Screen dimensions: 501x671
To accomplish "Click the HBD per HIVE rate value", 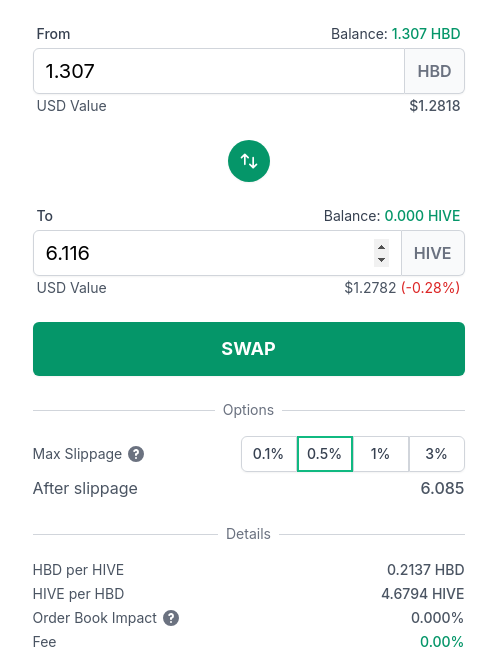I will click(x=425, y=570).
